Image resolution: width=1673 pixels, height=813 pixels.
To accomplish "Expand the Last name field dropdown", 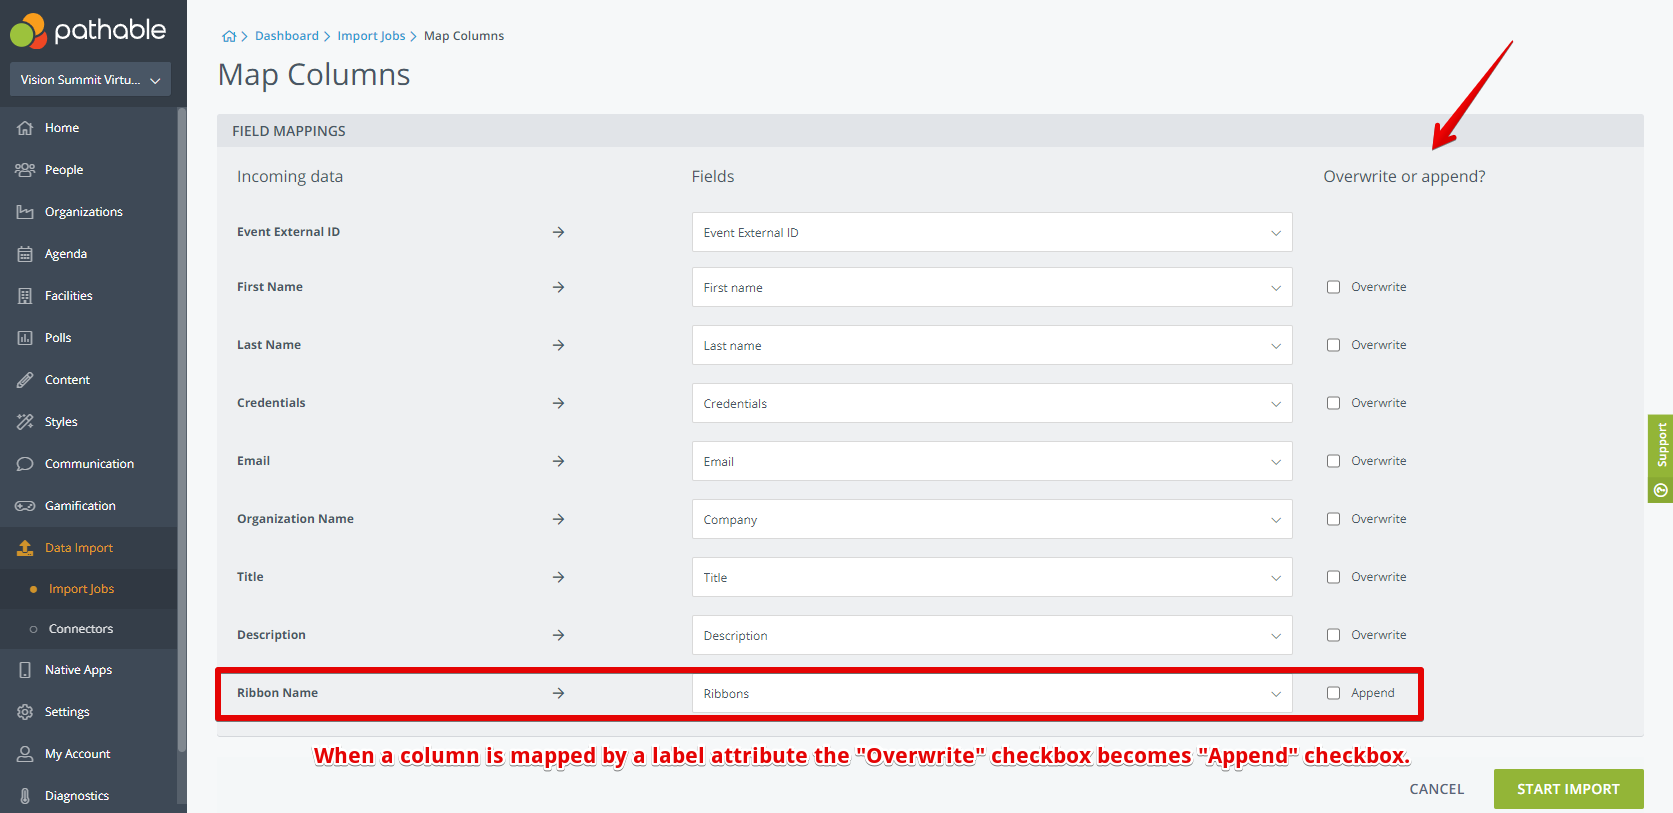I will coord(992,345).
